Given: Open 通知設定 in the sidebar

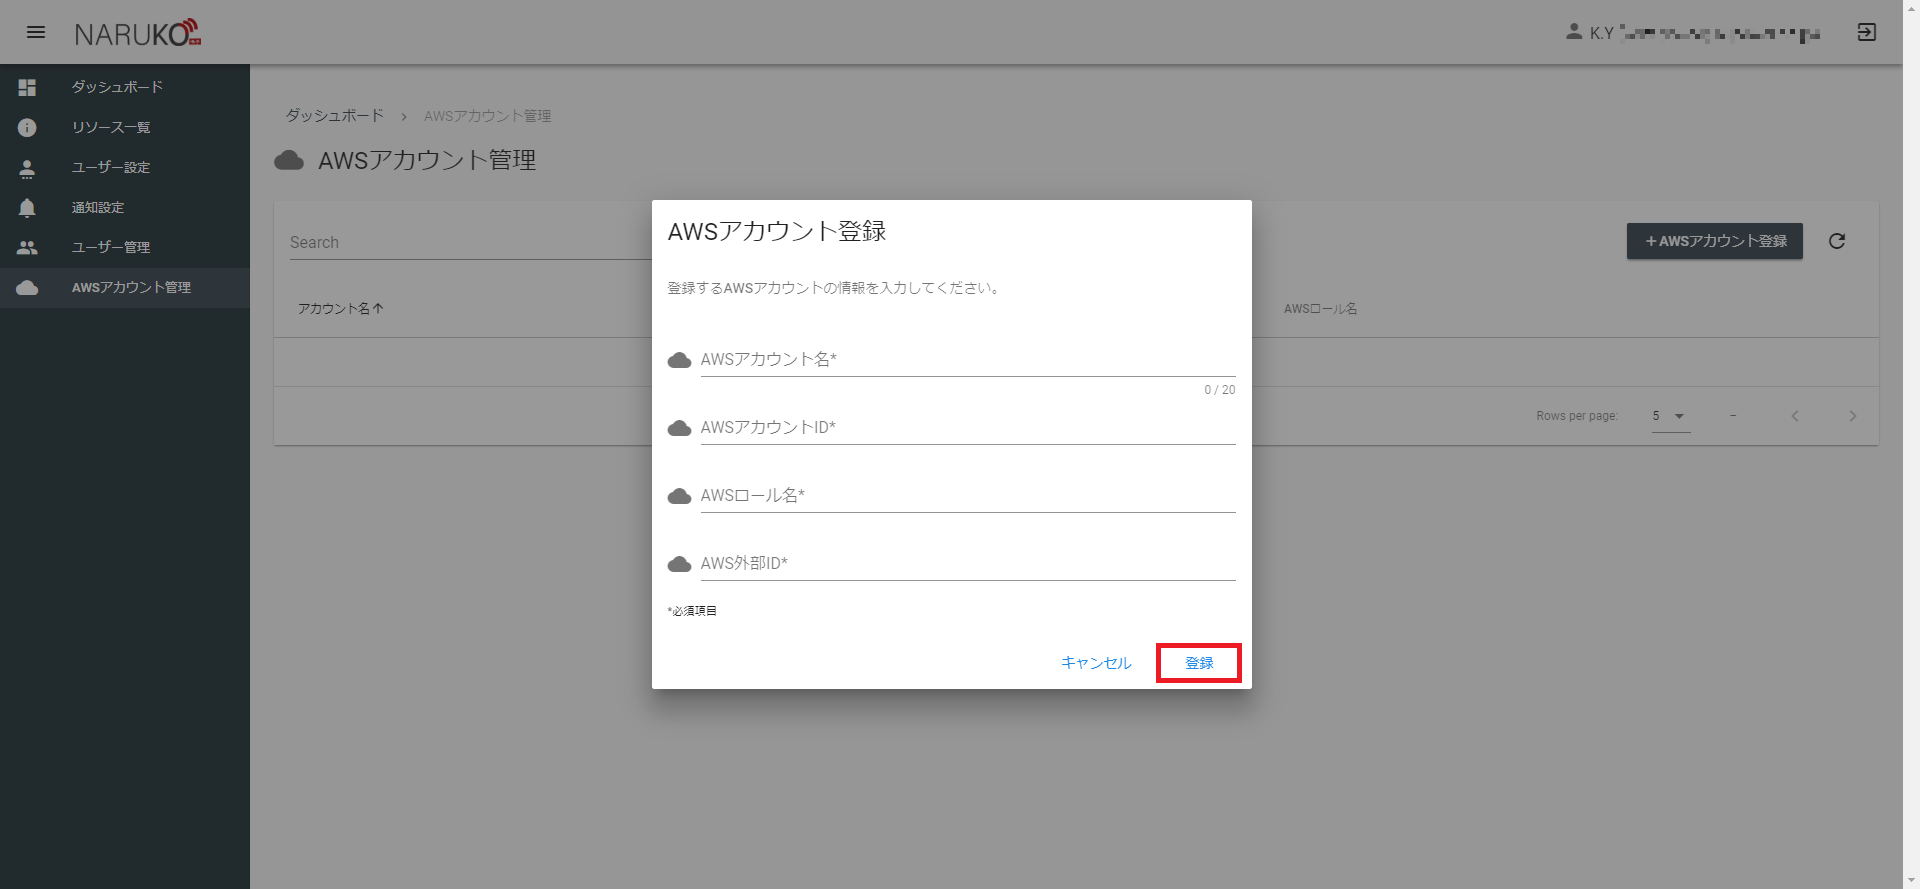Looking at the screenshot, I should 125,207.
